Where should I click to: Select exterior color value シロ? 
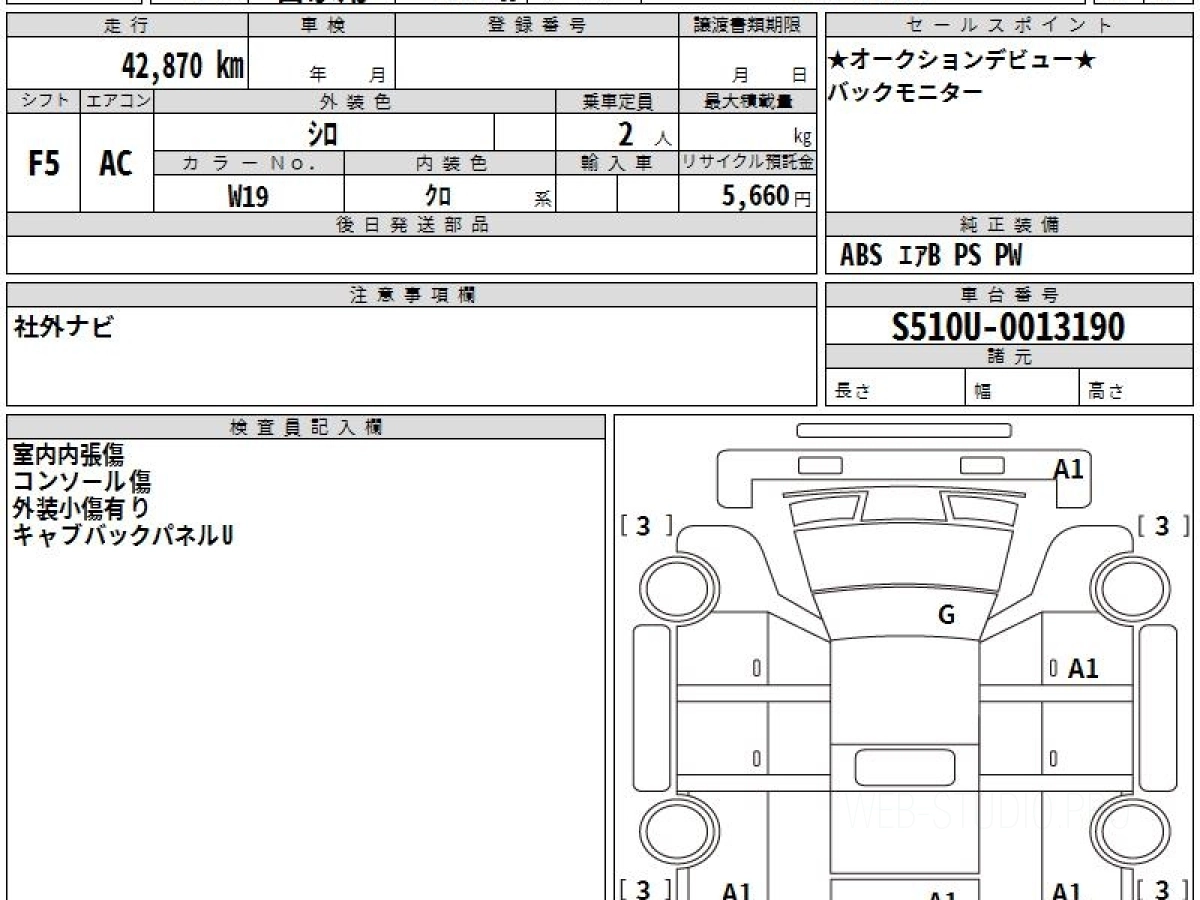point(322,132)
